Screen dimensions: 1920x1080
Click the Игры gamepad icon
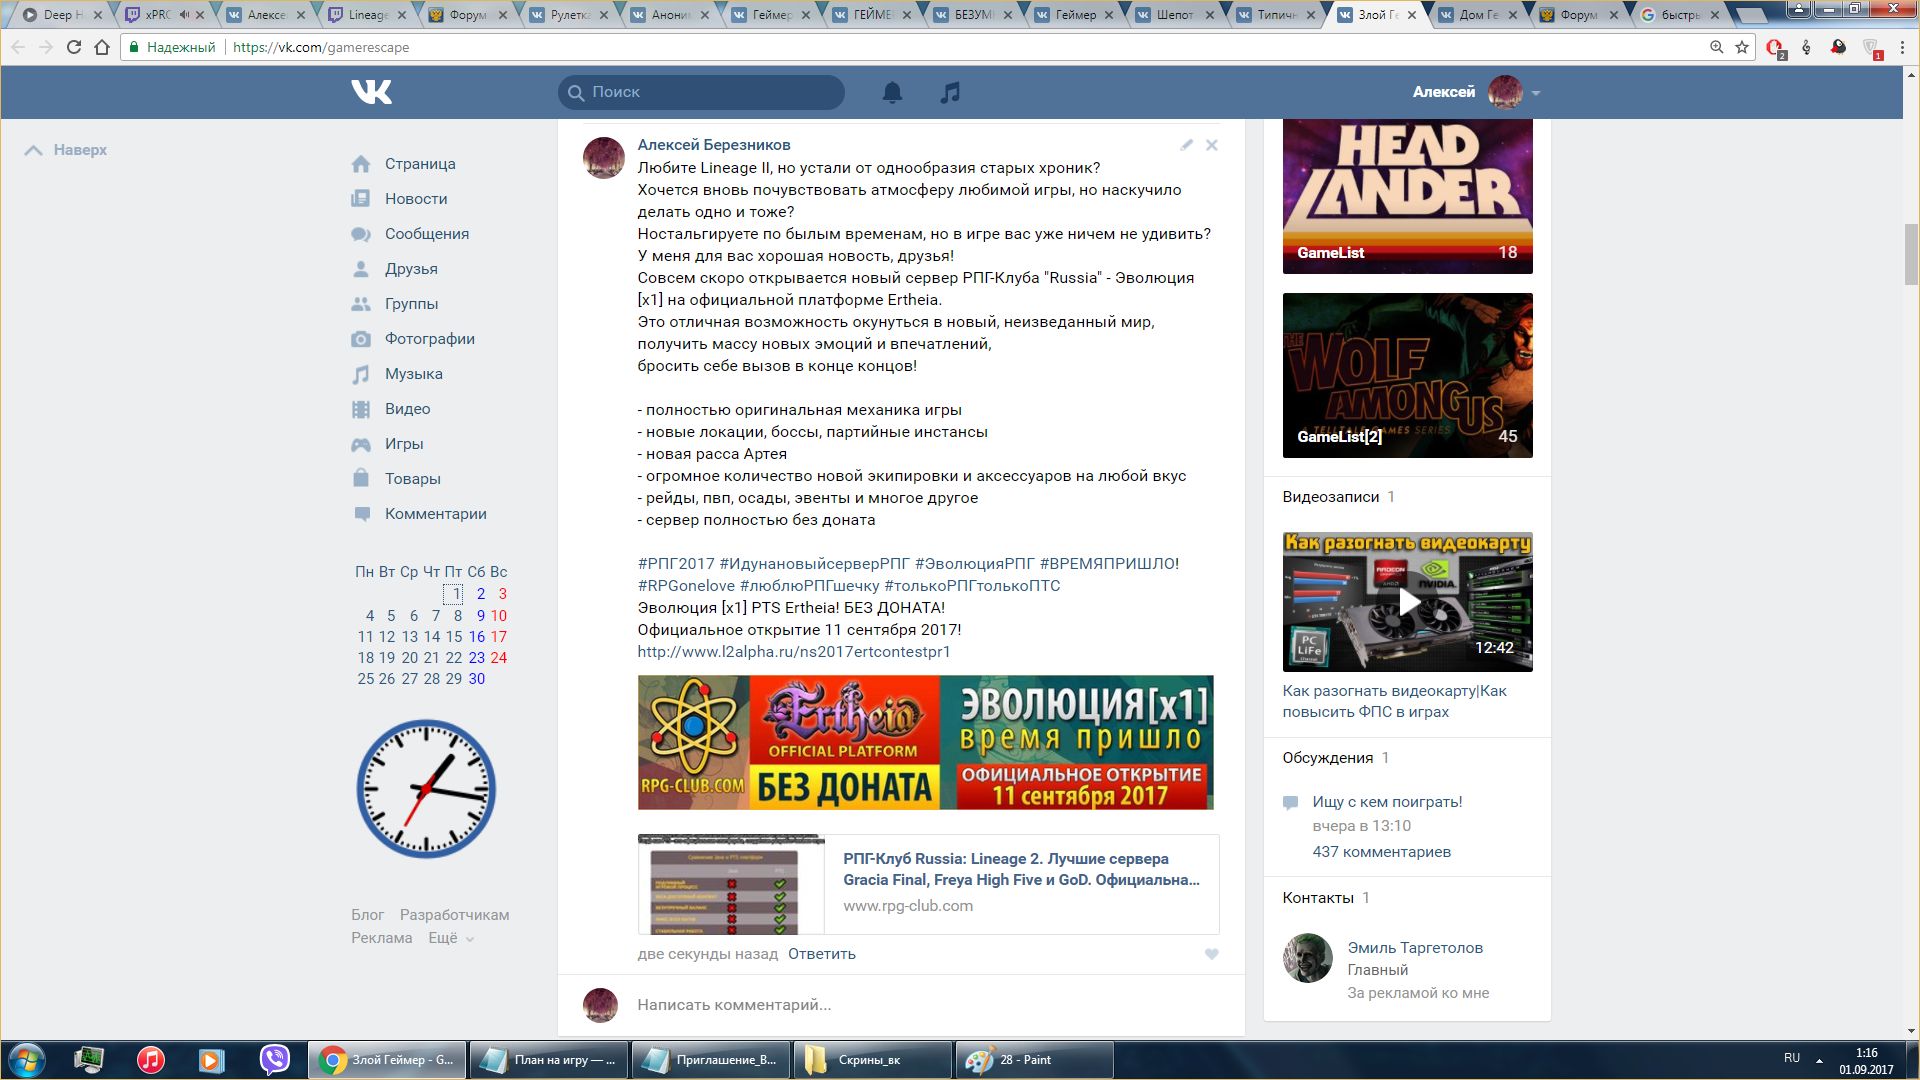tap(361, 444)
